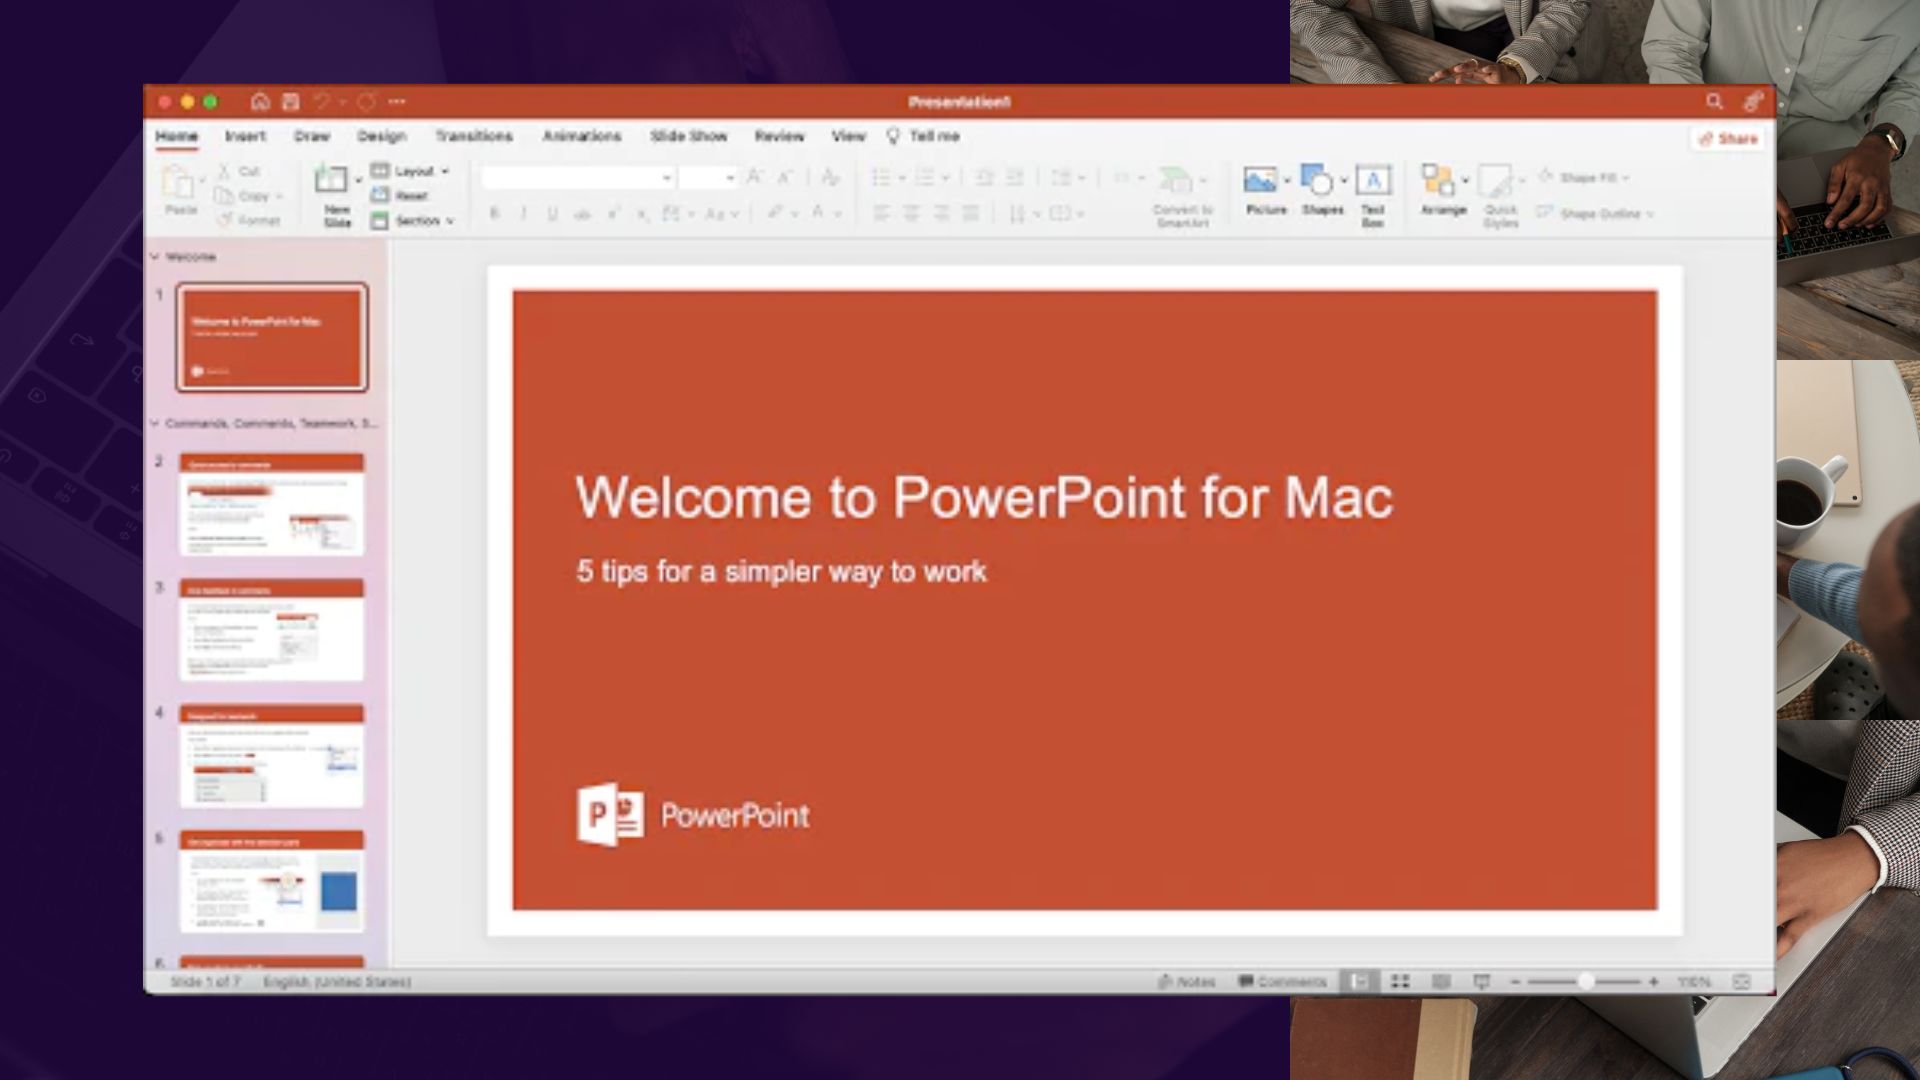Collapse the Commands, Comments, Teamwork section
Image resolution: width=1920 pixels, height=1080 pixels.
[x=155, y=423]
